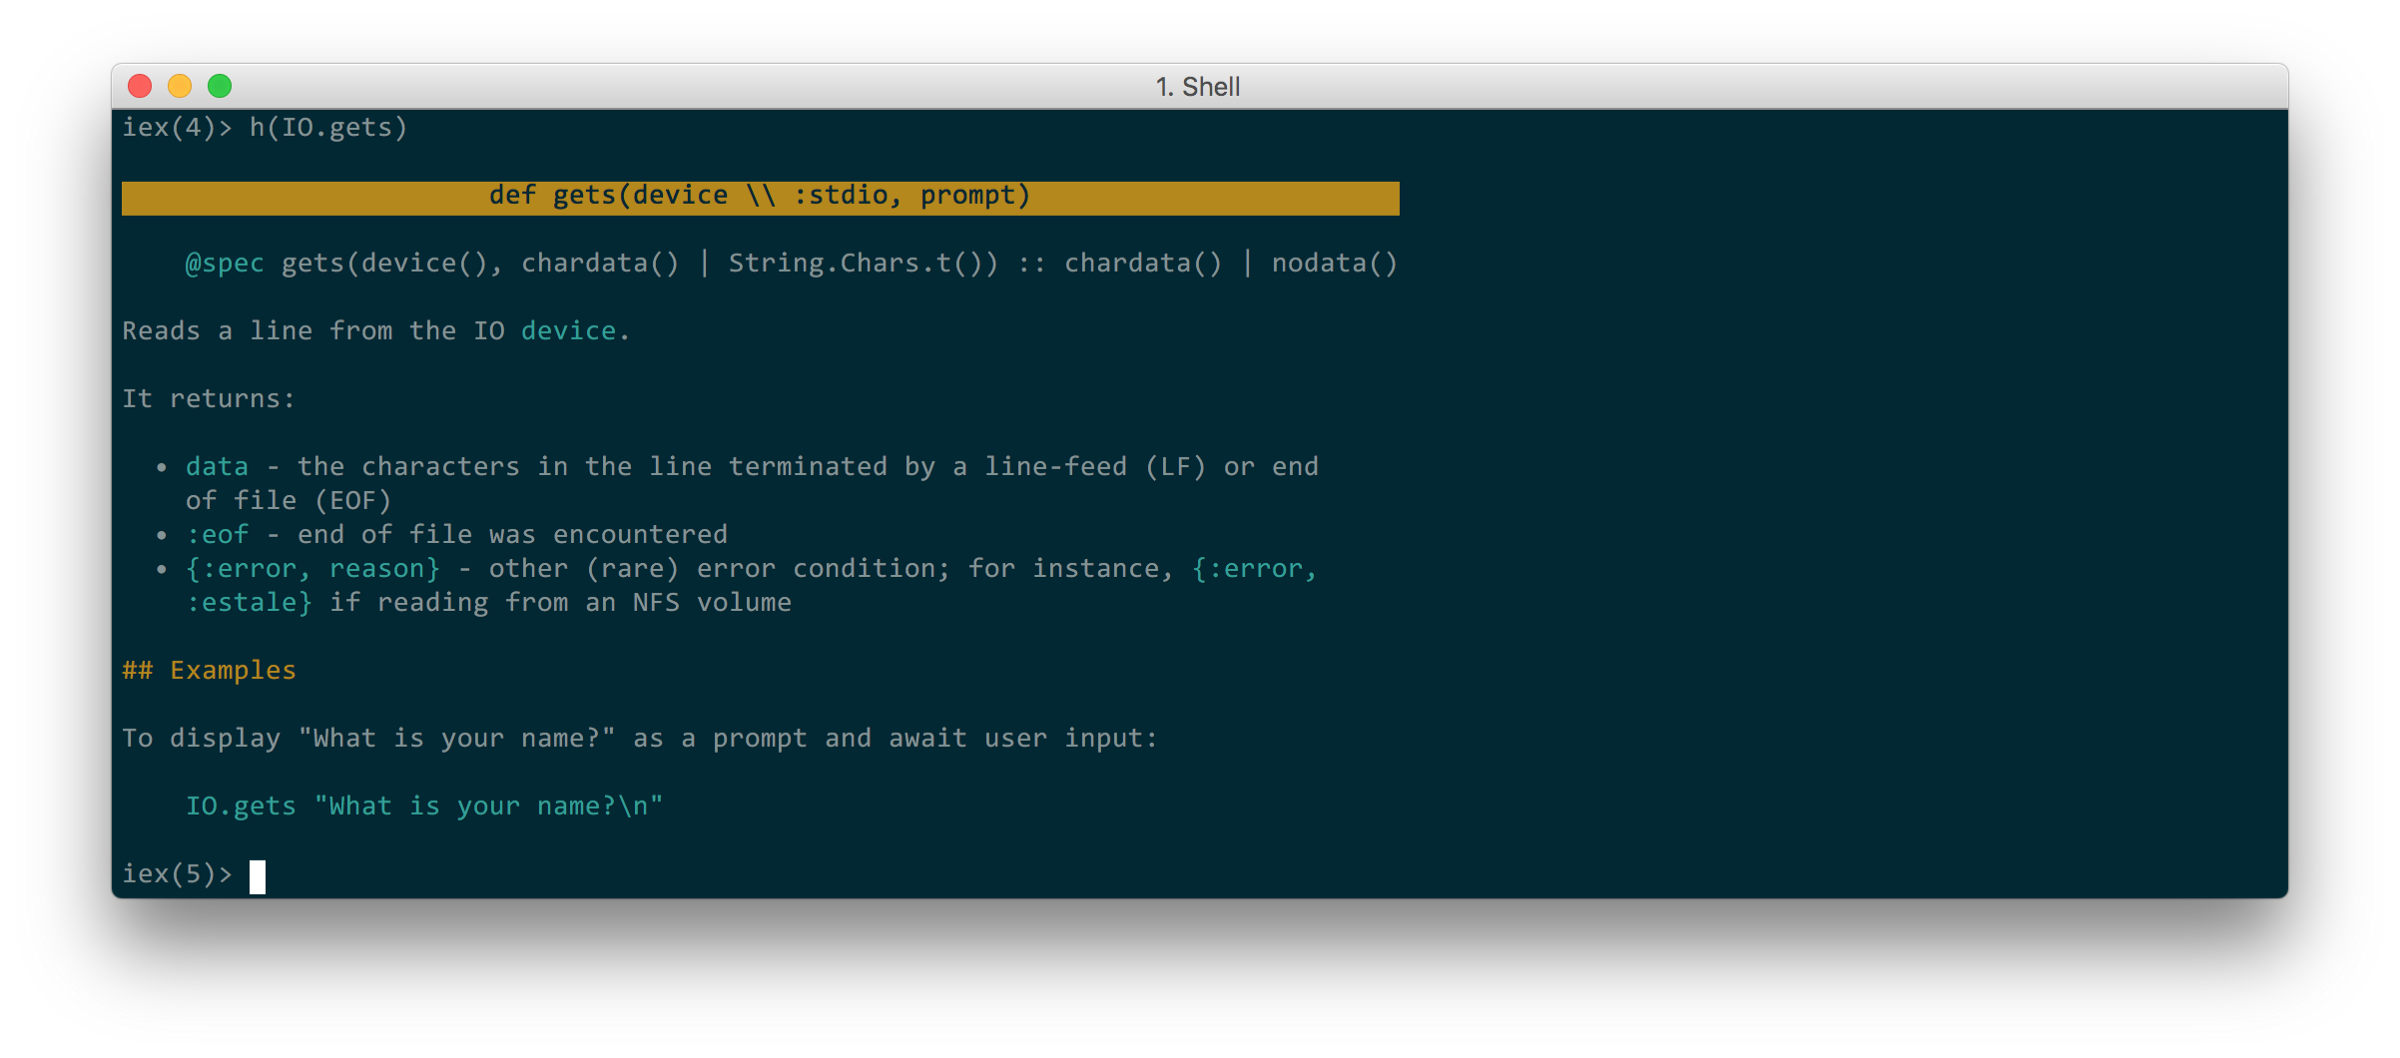
Task: Select the "@spec" keyword
Action: [224, 264]
